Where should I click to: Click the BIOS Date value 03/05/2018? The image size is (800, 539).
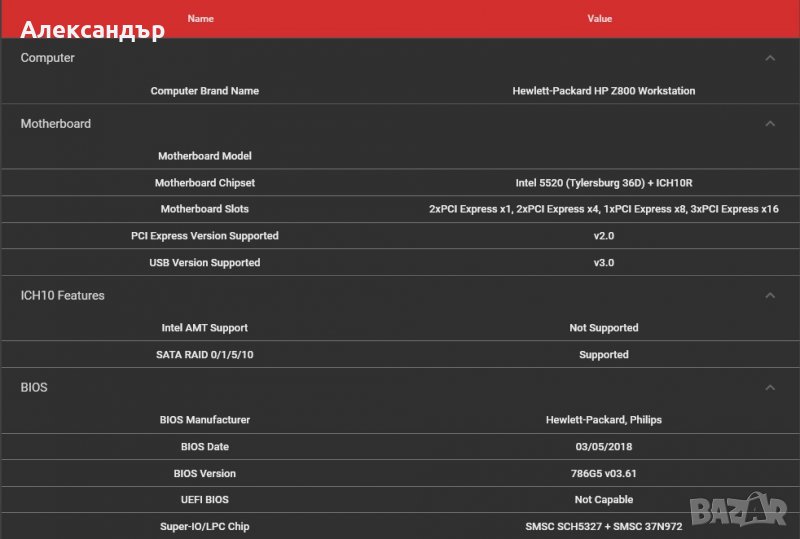click(x=603, y=447)
